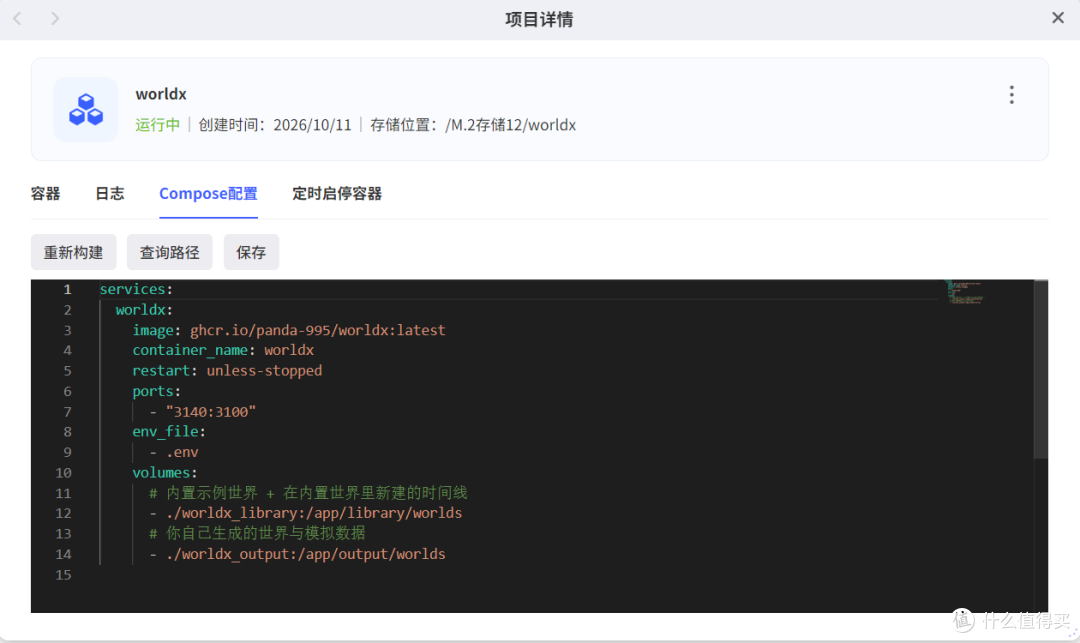The height and width of the screenshot is (643, 1080).
Task: Click the 项目详情 dialog title
Action: click(x=539, y=19)
